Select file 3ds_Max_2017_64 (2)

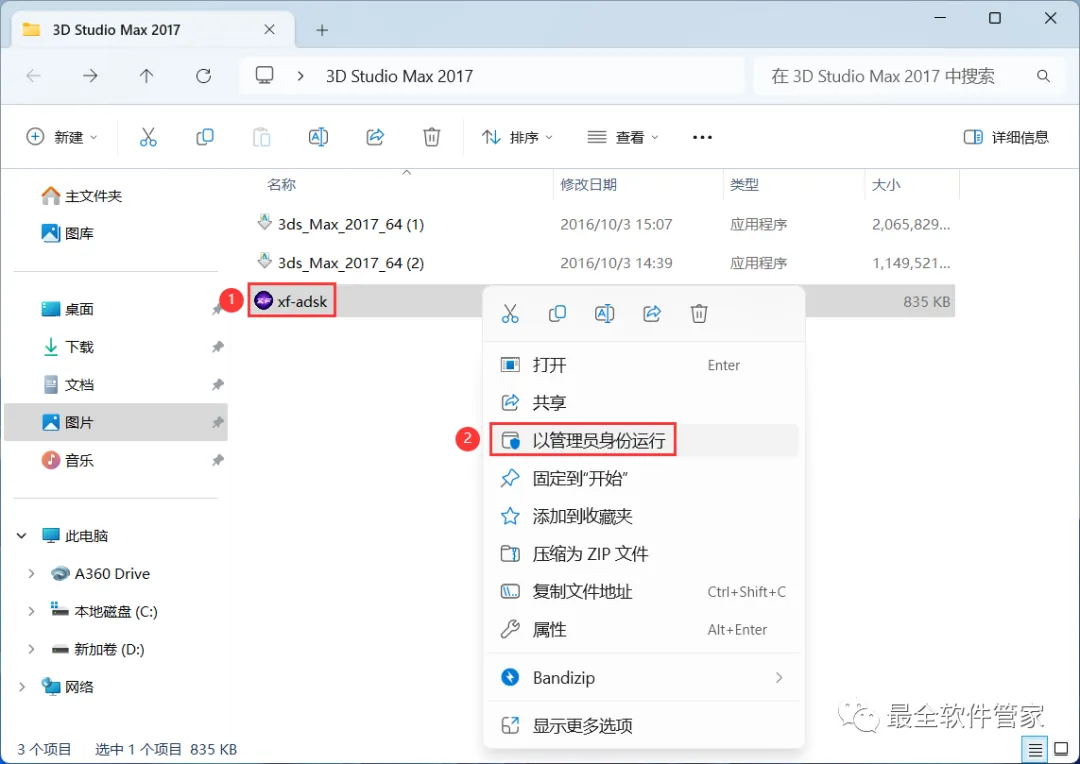click(603, 262)
